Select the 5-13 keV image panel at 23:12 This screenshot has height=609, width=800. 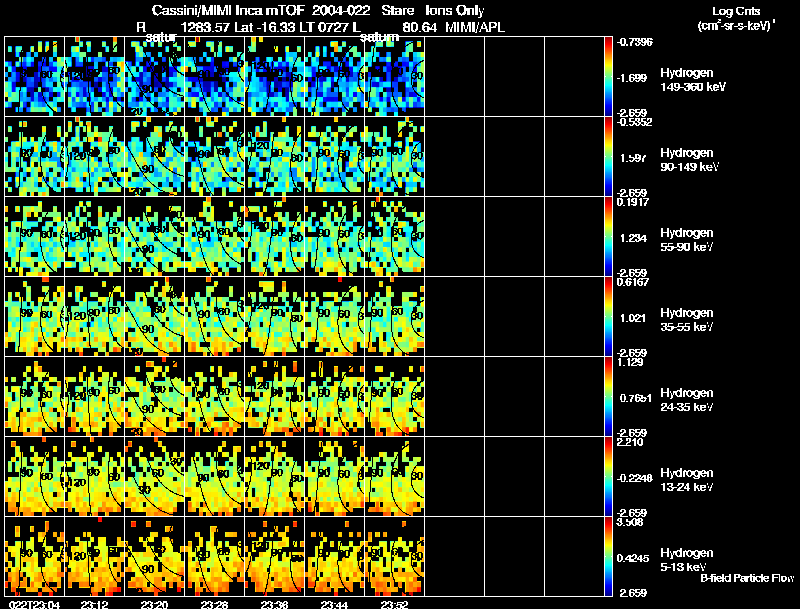pyautogui.click(x=94, y=557)
